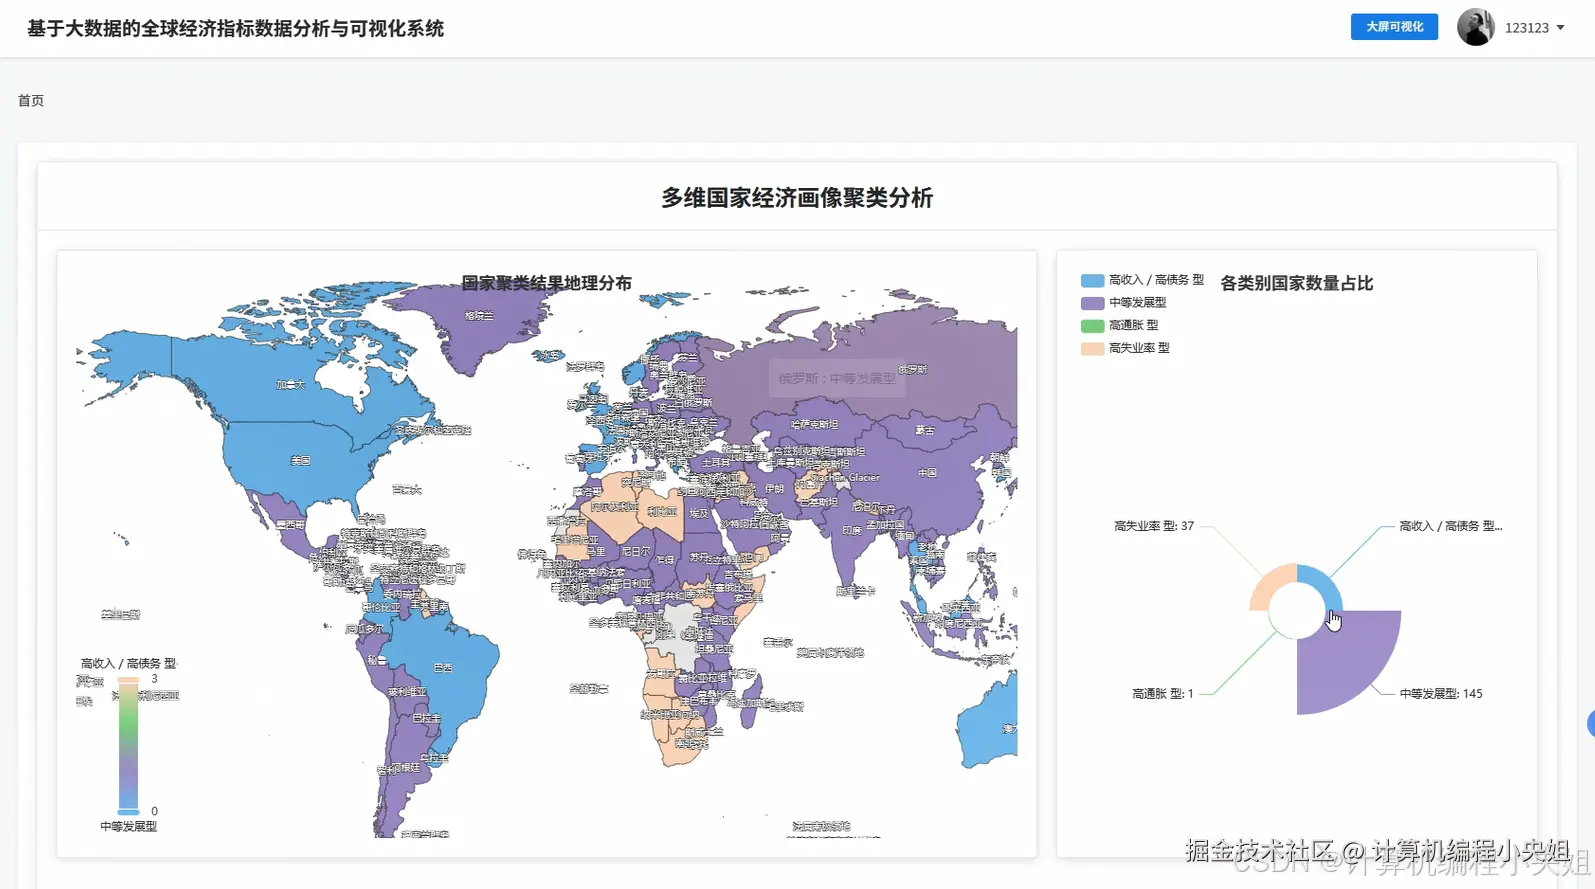Click the system title at top left

(235, 29)
